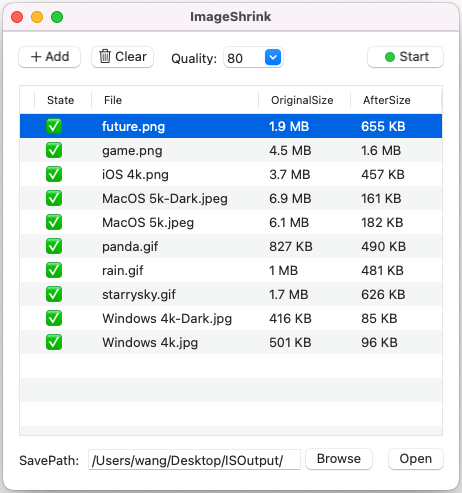Screen dimensions: 462x493
Task: Click the Add button with plus icon
Action: (49, 57)
